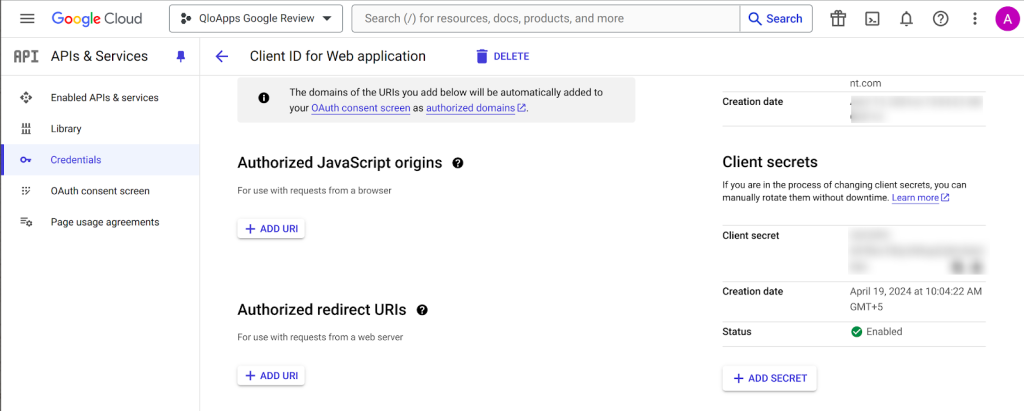The height and width of the screenshot is (411, 1024).
Task: Open the hamburger navigation menu
Action: pos(27,19)
